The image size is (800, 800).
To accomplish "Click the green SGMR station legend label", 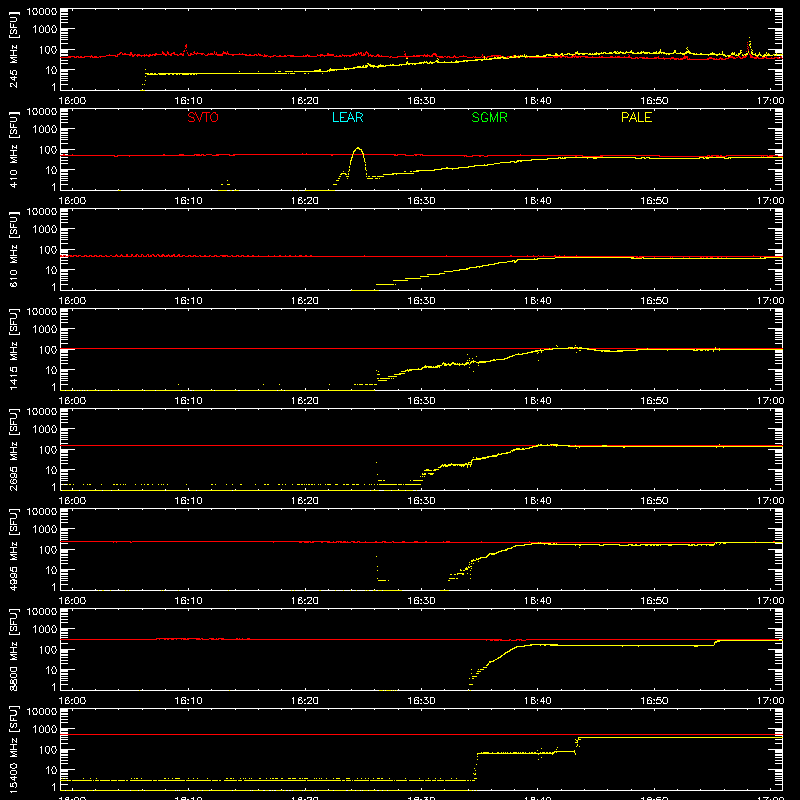I will point(489,117).
